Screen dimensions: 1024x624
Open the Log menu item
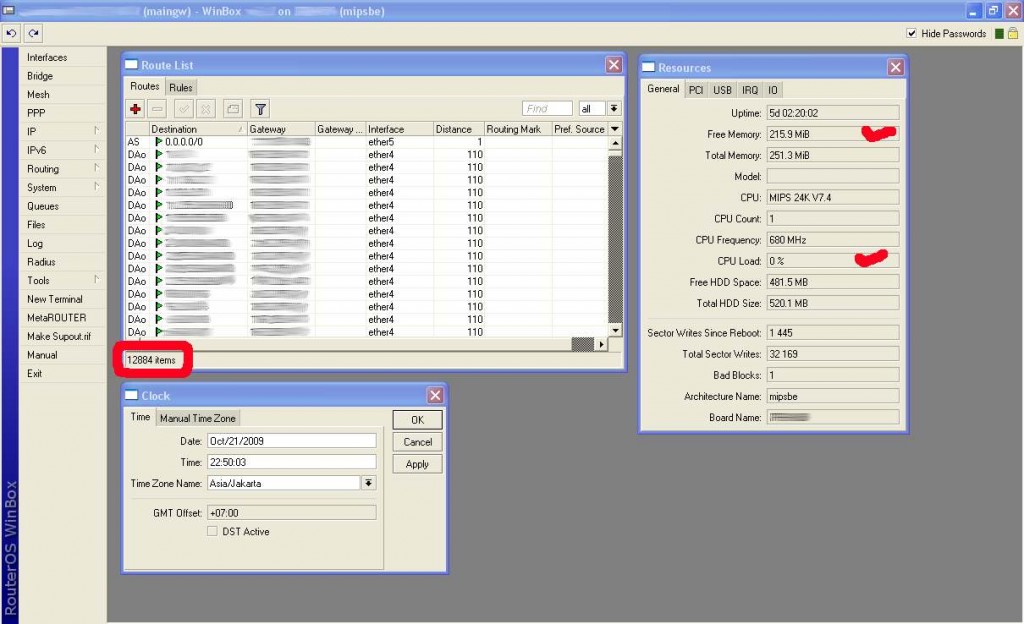click(x=63, y=243)
